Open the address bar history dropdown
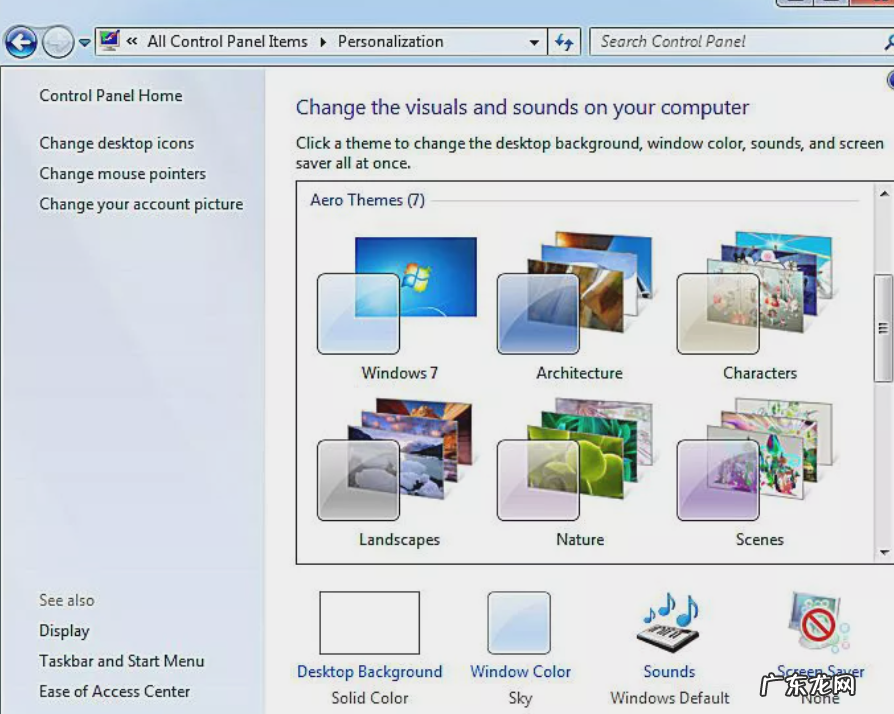 [x=535, y=41]
